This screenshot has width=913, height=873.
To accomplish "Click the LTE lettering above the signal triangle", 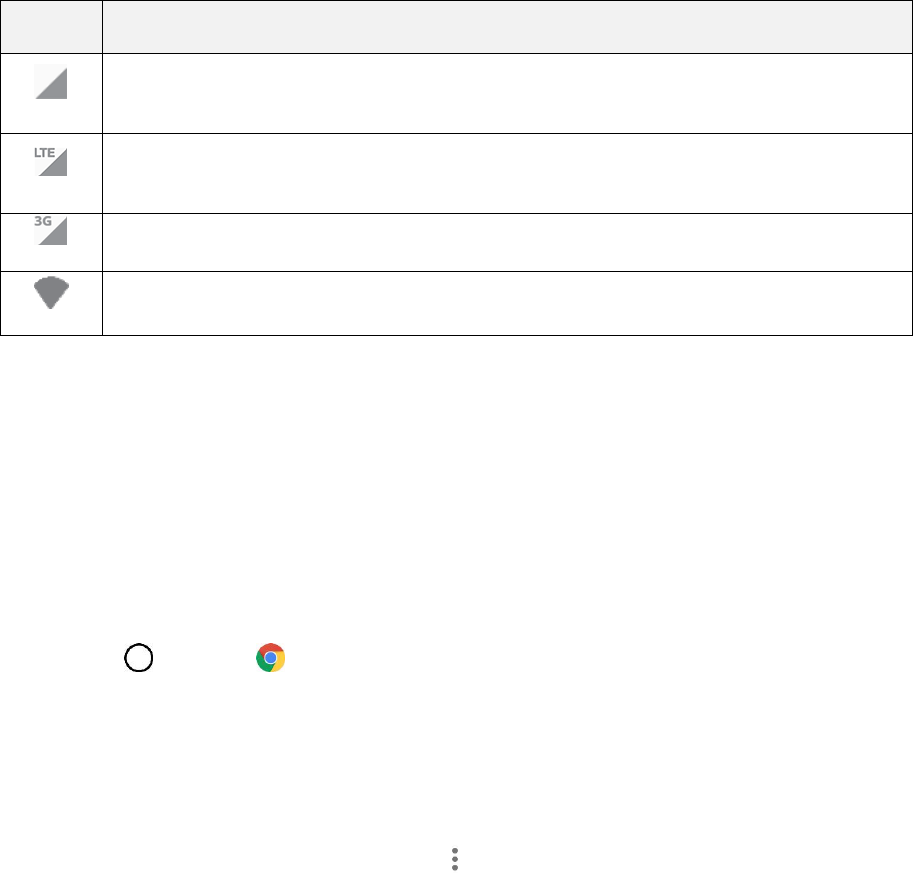I will [x=46, y=150].
